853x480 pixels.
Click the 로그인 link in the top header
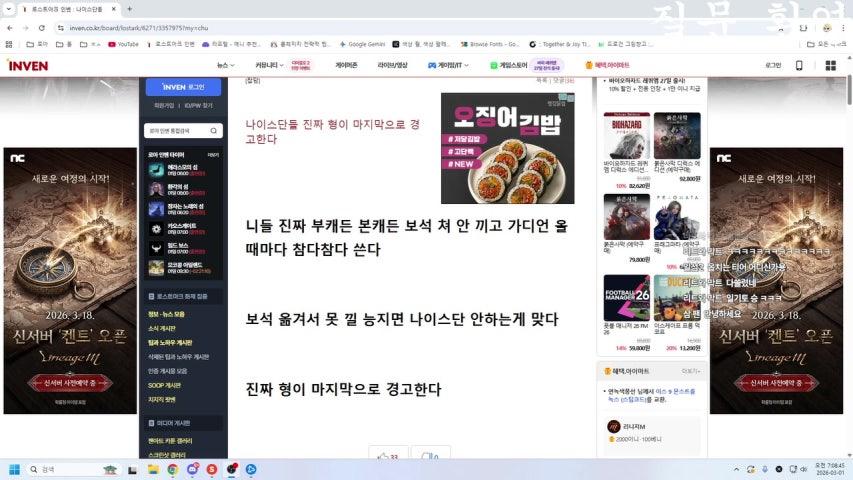tap(772, 65)
